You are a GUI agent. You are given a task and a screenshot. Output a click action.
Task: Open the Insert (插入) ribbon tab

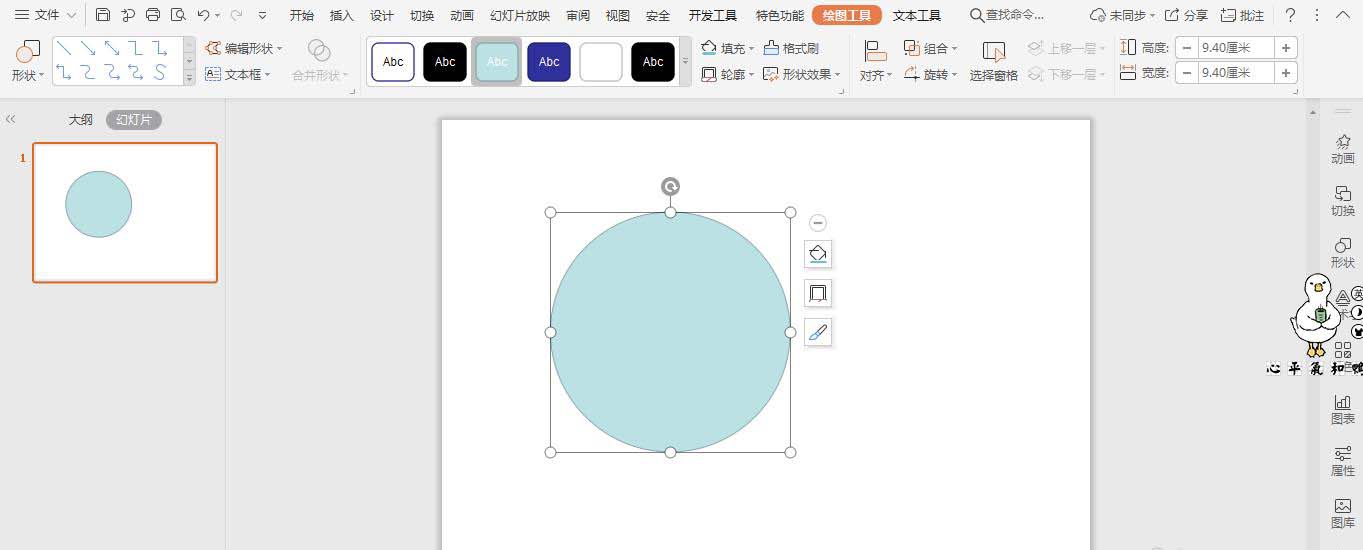pyautogui.click(x=342, y=15)
